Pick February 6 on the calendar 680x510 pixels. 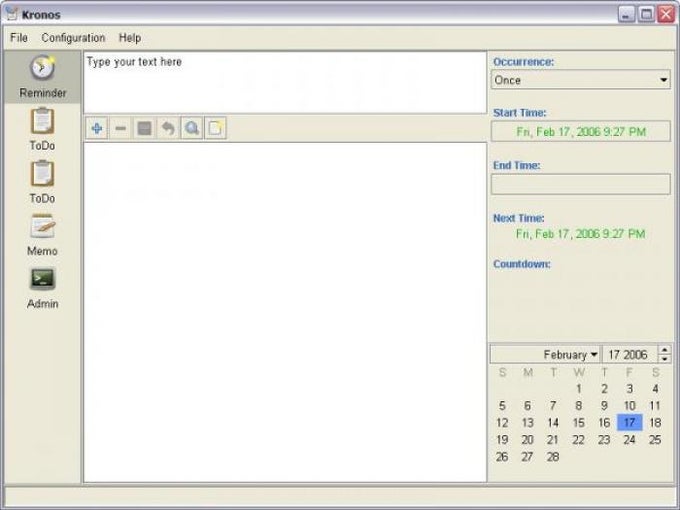coord(527,405)
